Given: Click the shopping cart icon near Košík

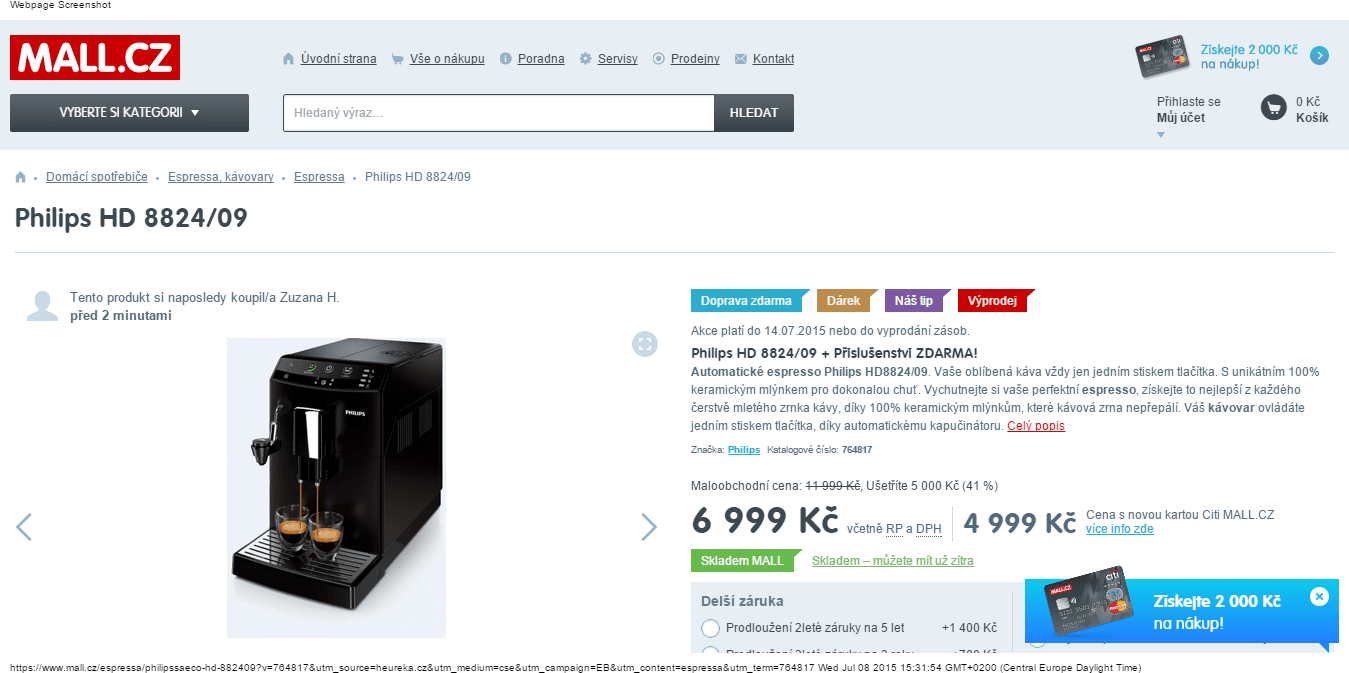Looking at the screenshot, I should point(1273,107).
